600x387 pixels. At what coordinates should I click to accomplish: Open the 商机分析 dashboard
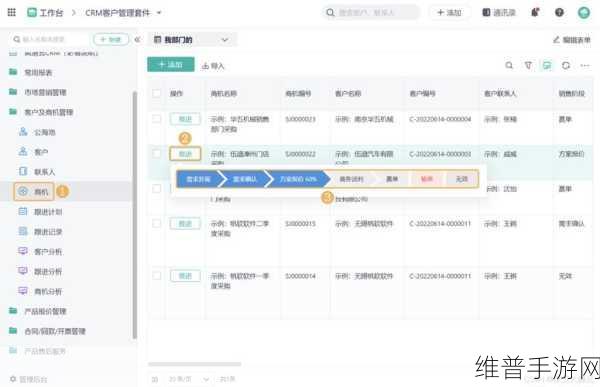(48, 291)
